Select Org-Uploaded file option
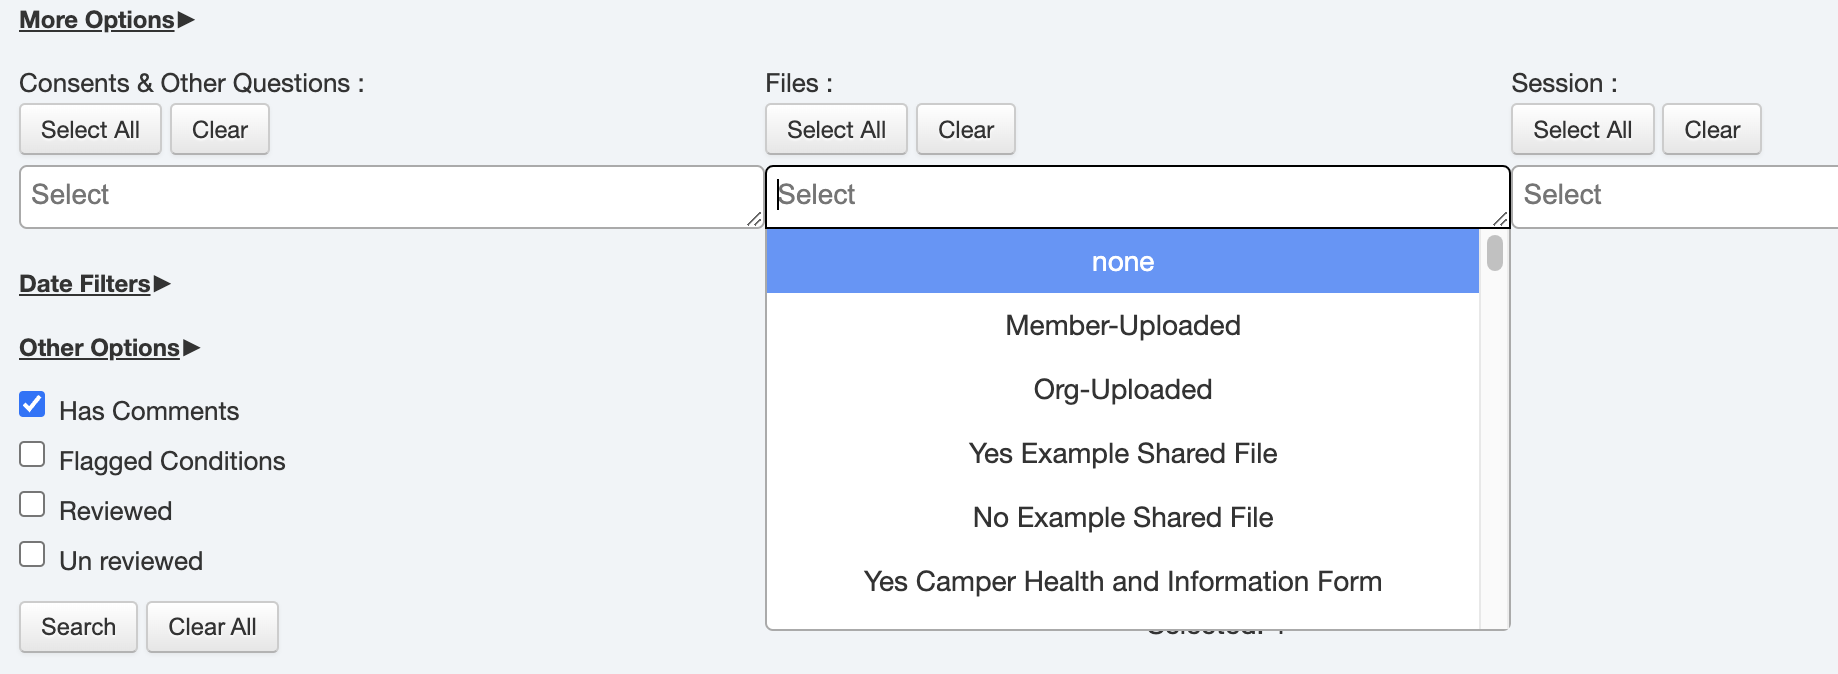 tap(1122, 390)
